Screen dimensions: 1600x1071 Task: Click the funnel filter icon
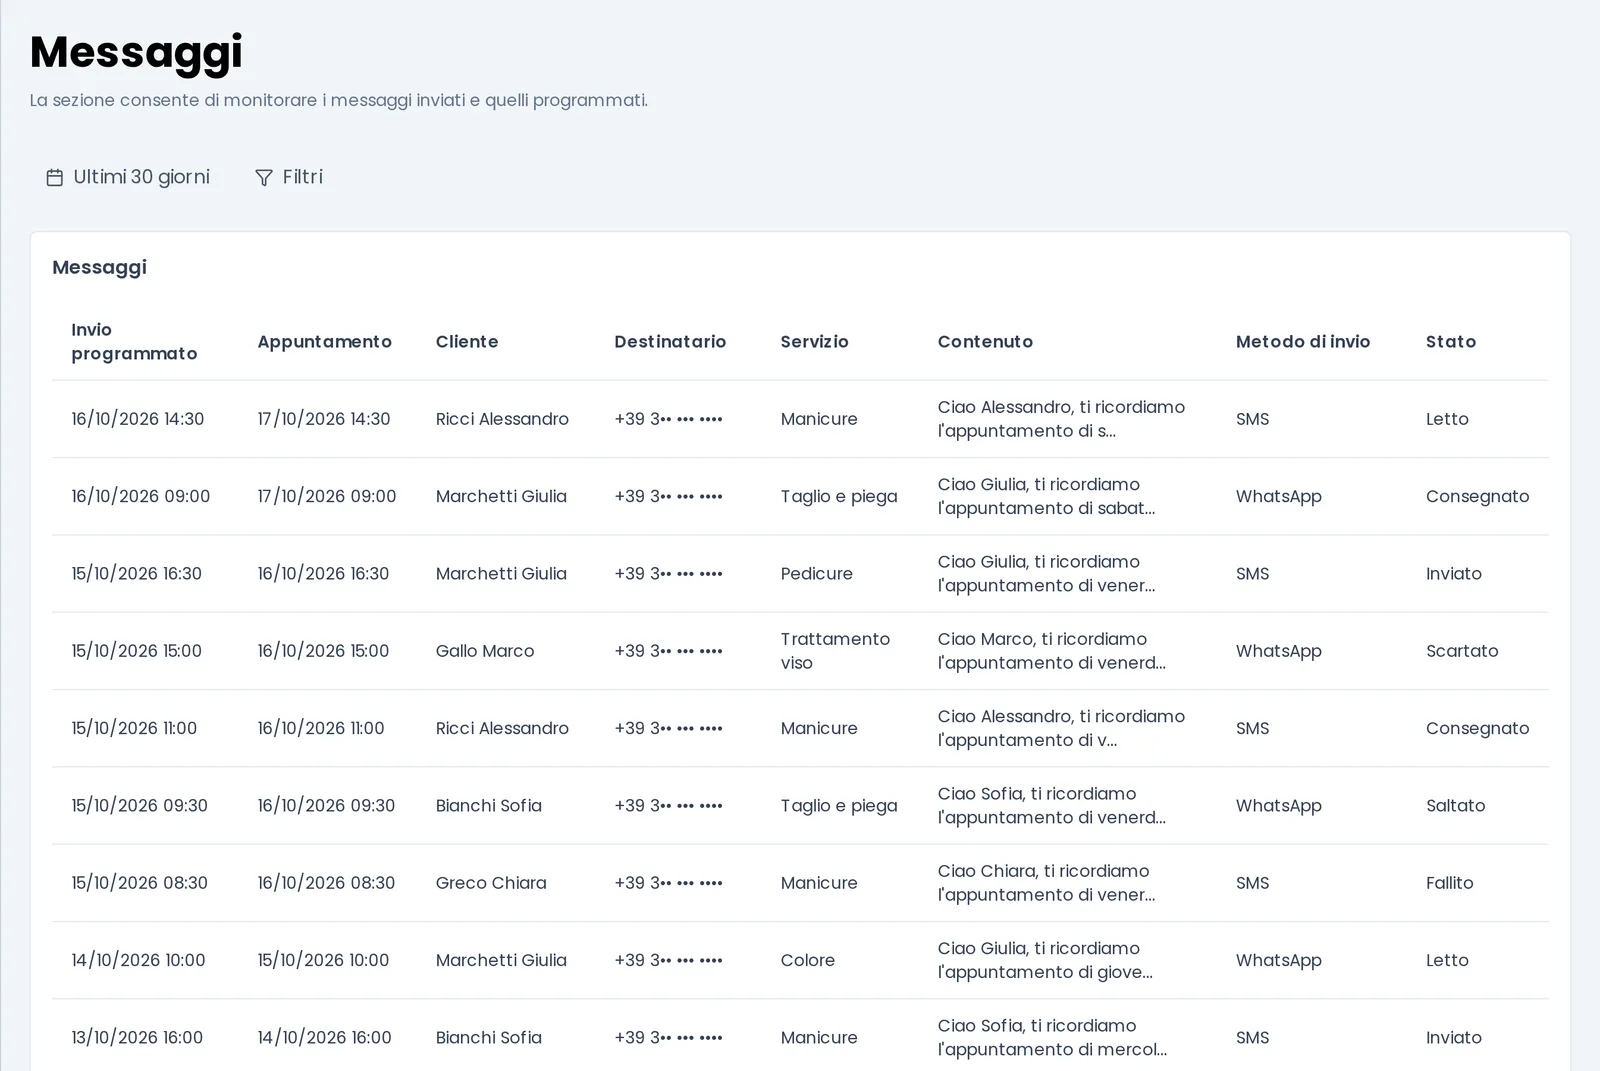click(x=264, y=177)
